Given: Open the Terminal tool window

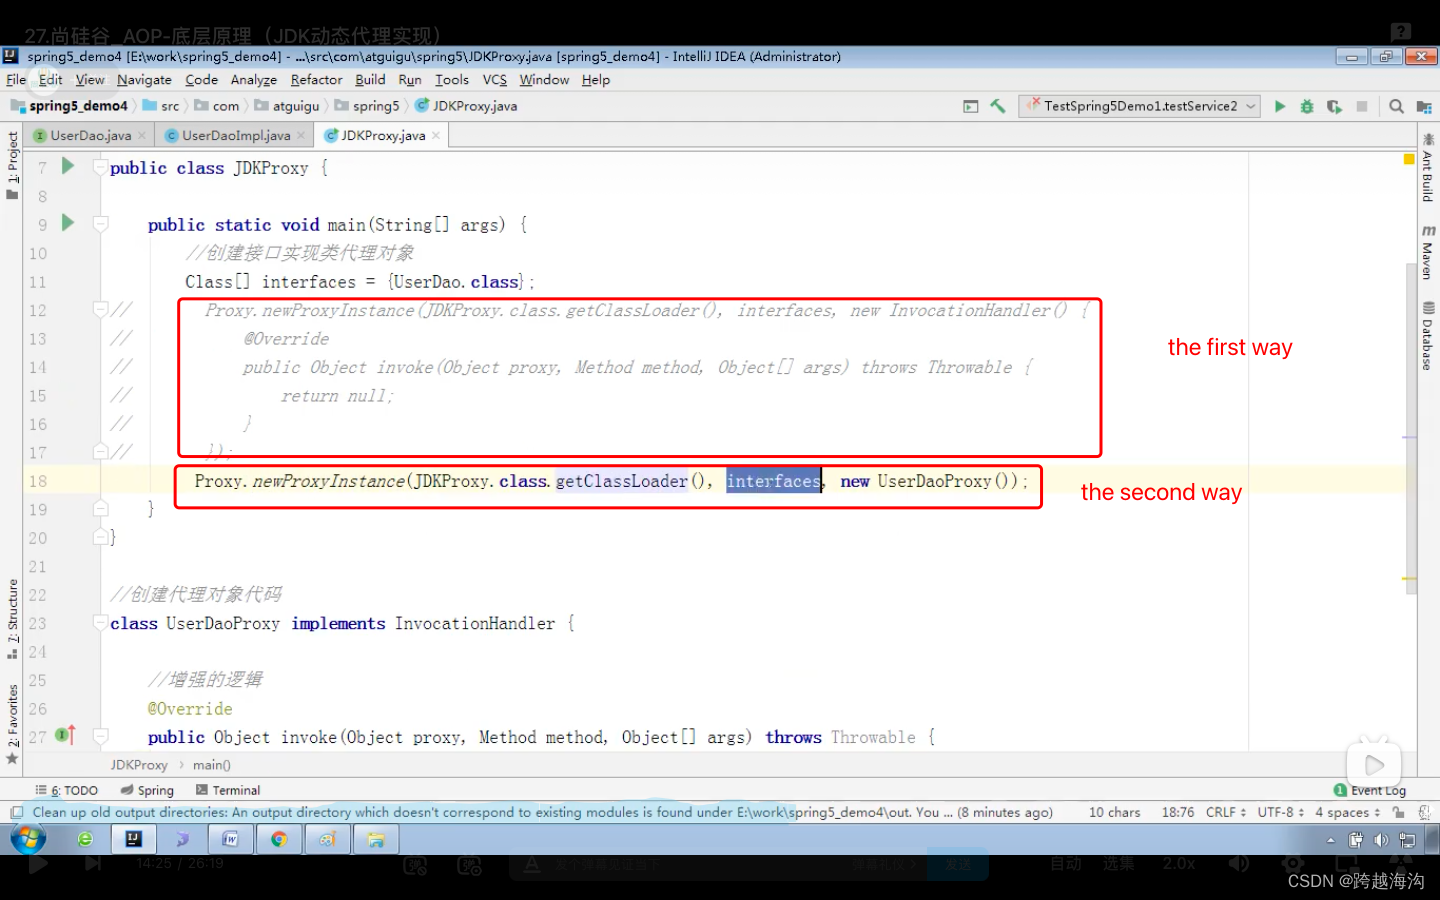Looking at the screenshot, I should click(x=228, y=790).
